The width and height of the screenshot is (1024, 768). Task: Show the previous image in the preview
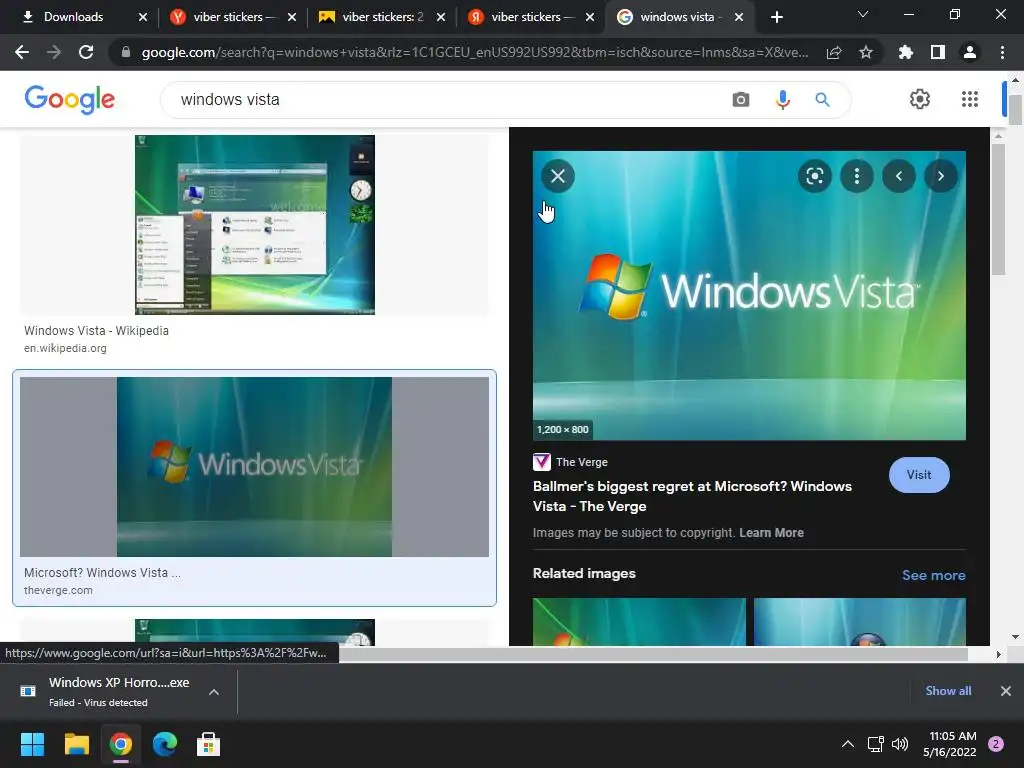click(899, 176)
